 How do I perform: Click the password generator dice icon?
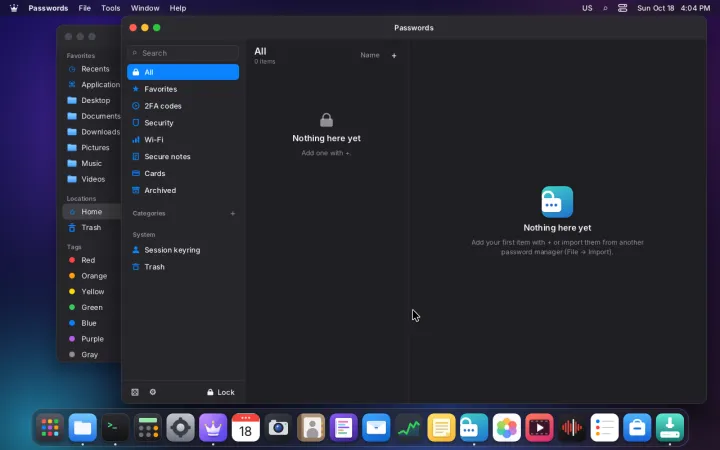coord(135,392)
